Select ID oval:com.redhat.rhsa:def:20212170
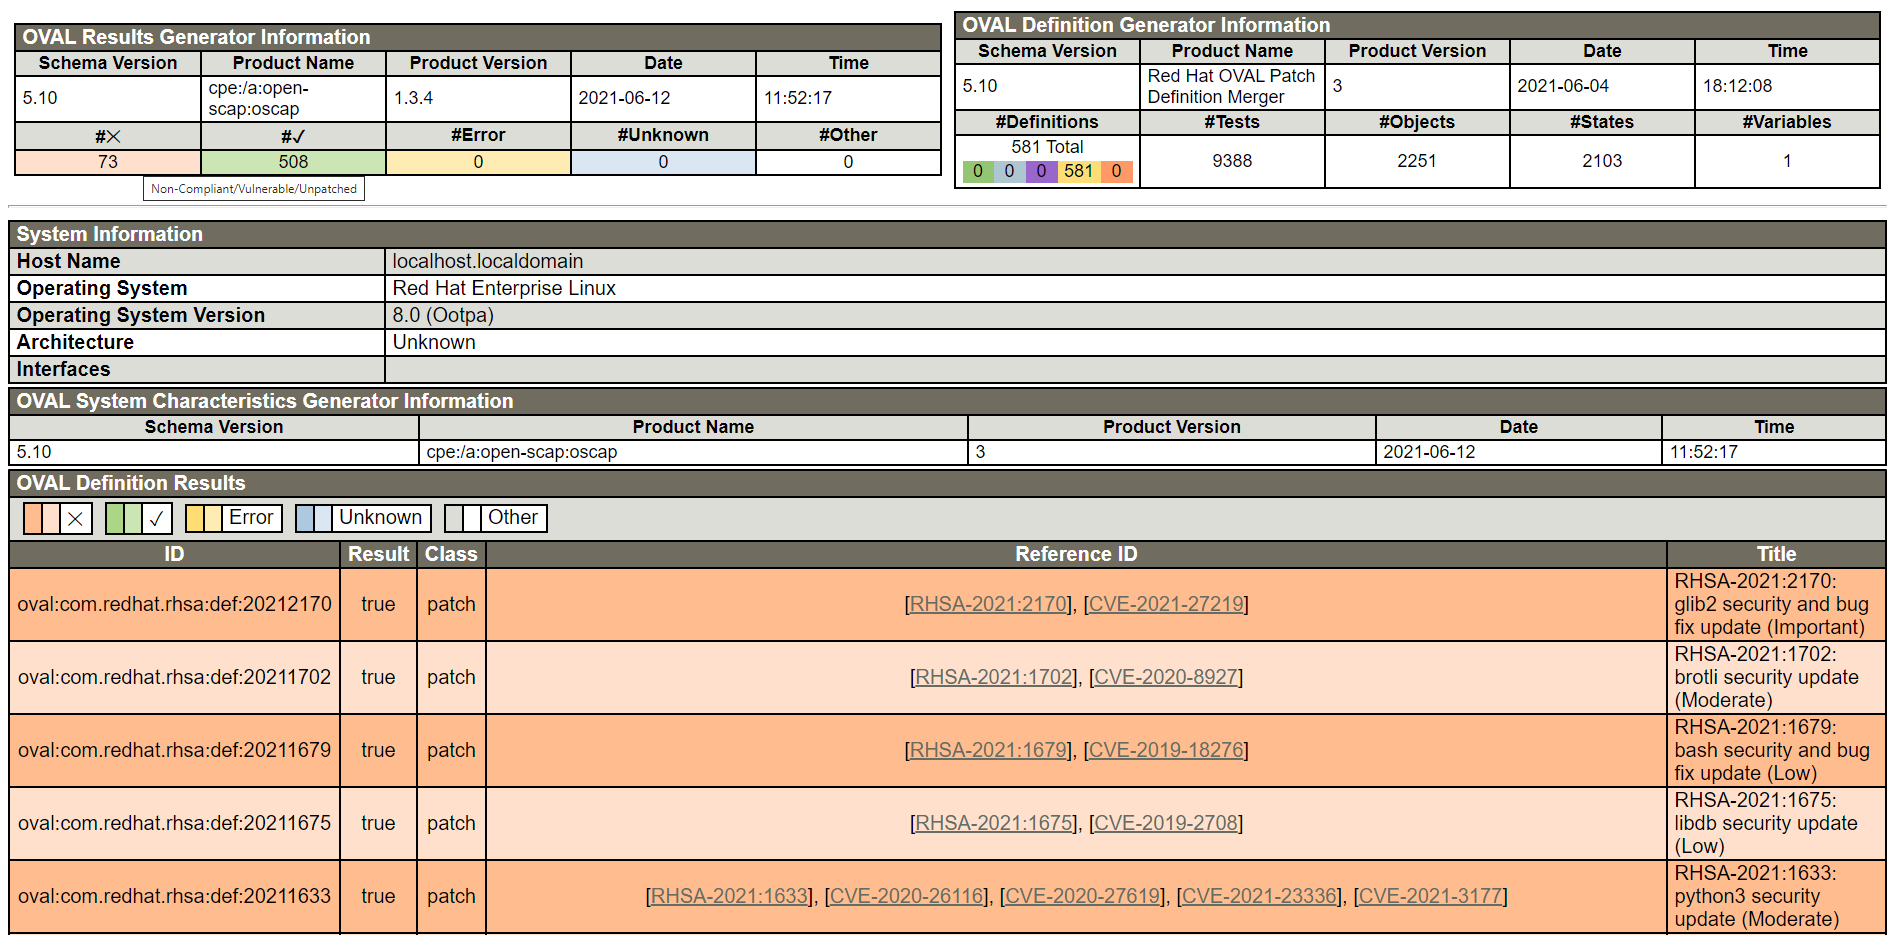Viewport: 1896px width, 935px height. [174, 604]
